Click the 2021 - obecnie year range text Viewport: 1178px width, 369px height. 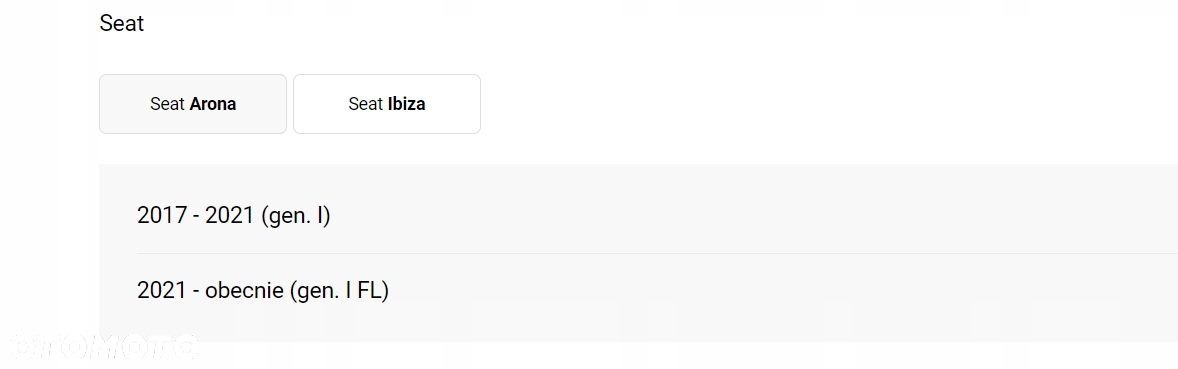[x=210, y=290]
